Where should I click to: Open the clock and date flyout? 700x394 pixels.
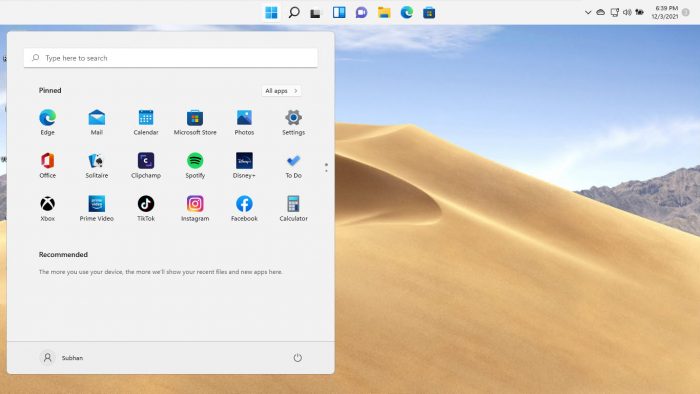coord(665,12)
